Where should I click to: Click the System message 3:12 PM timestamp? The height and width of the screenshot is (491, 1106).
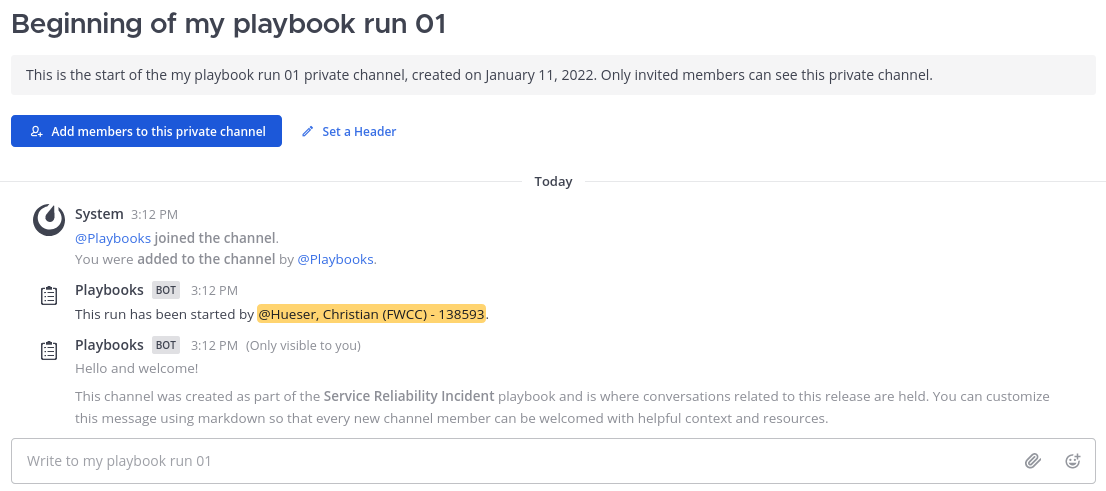(x=154, y=214)
